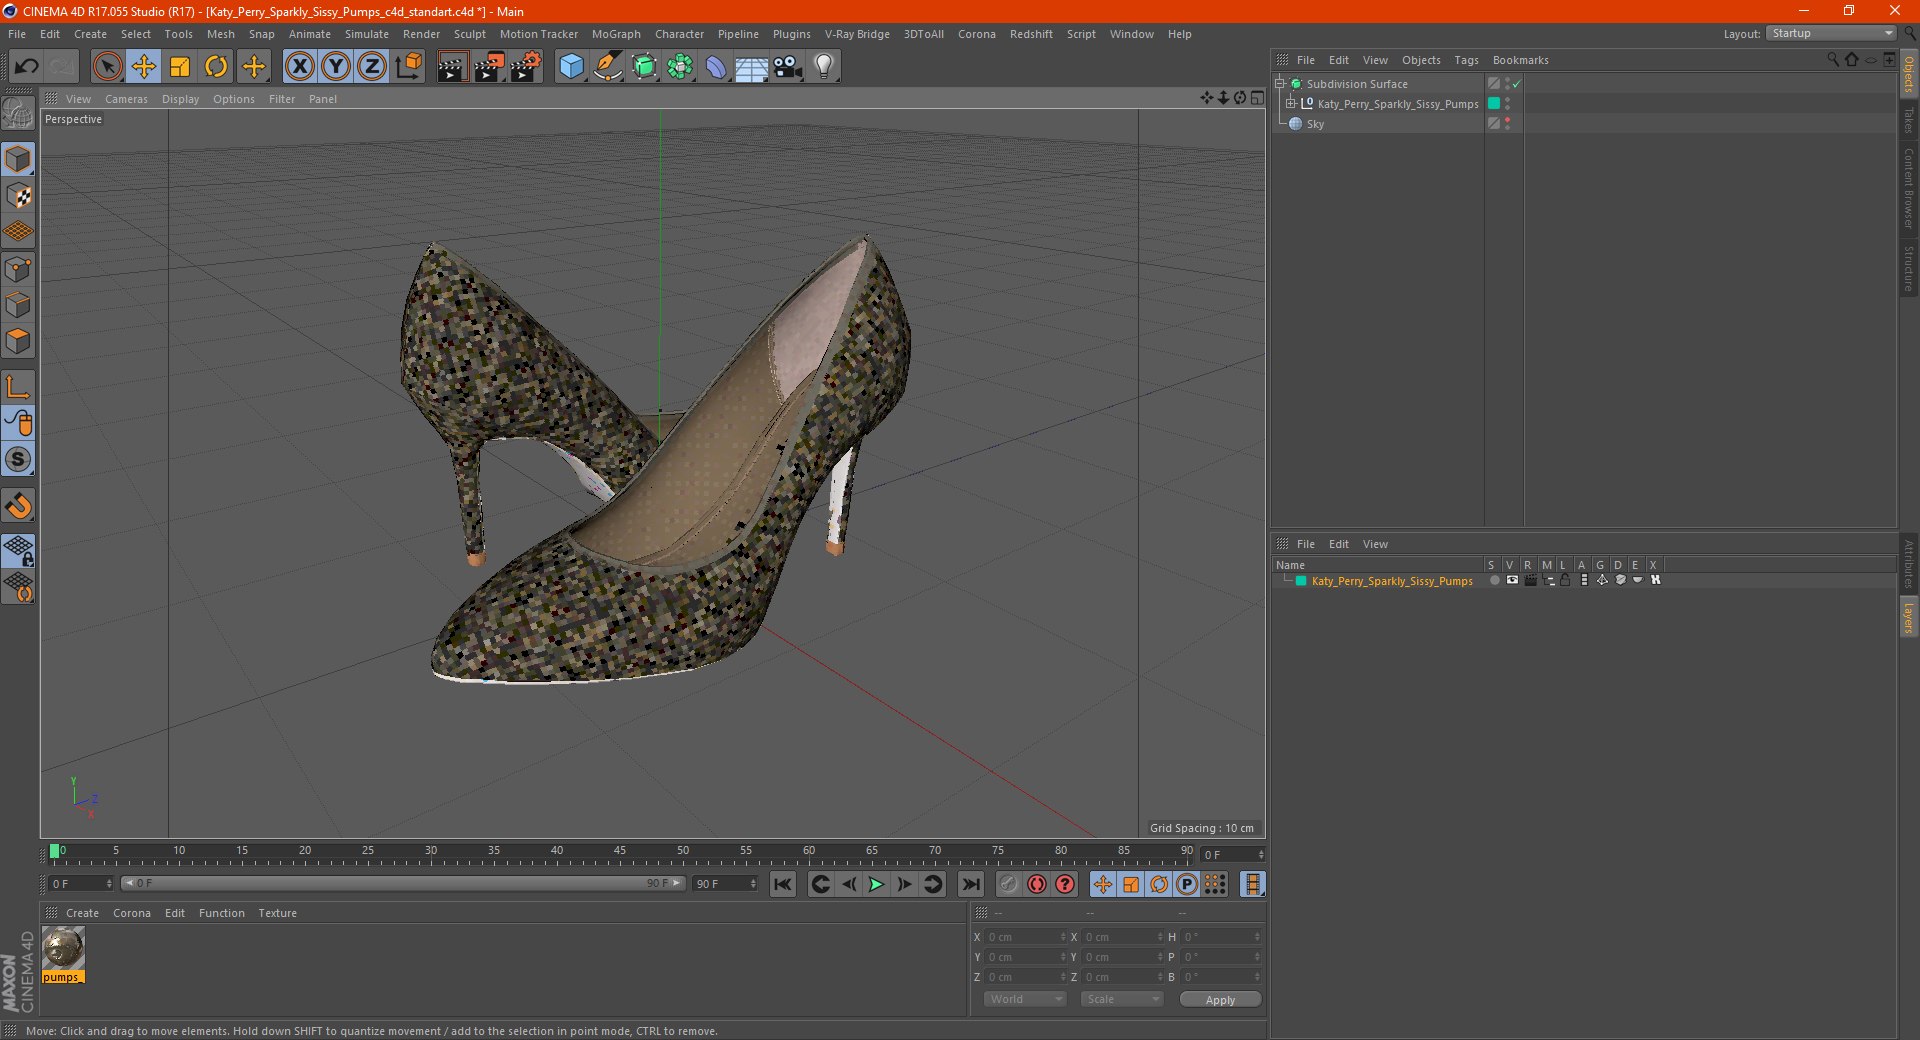
Task: Add a Camera object
Action: pos(788,67)
